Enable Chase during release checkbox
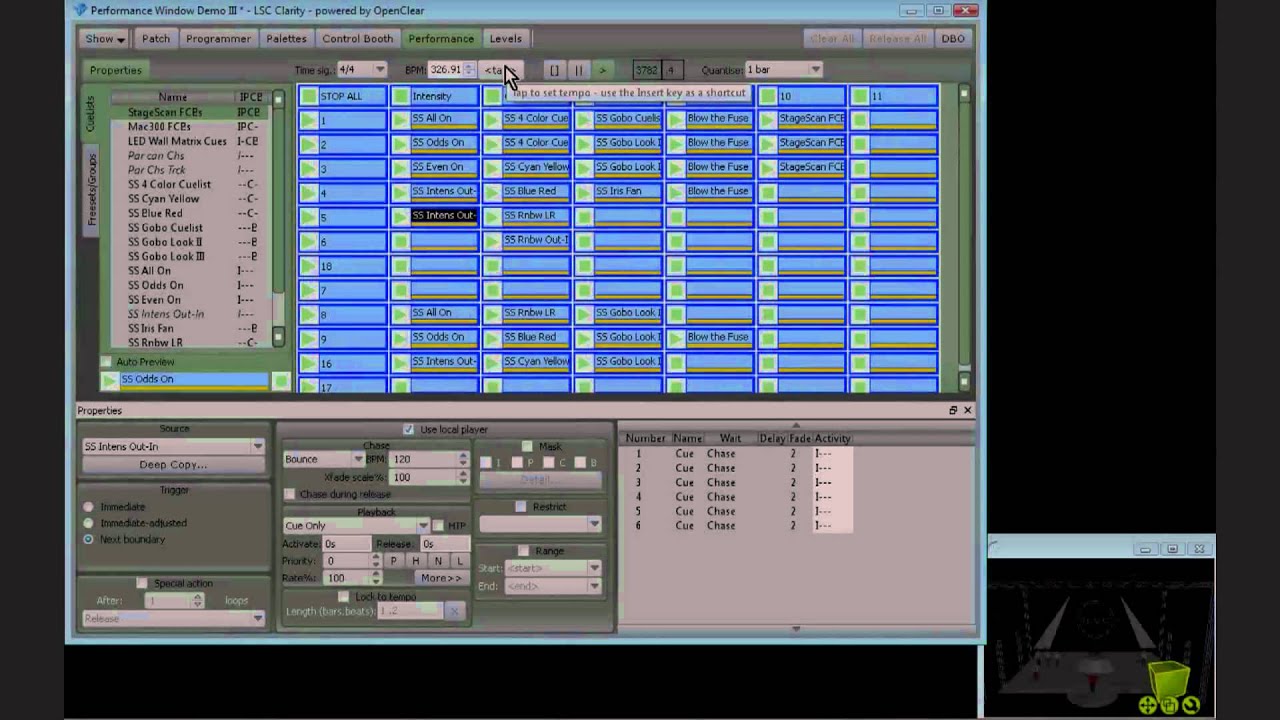 click(290, 494)
